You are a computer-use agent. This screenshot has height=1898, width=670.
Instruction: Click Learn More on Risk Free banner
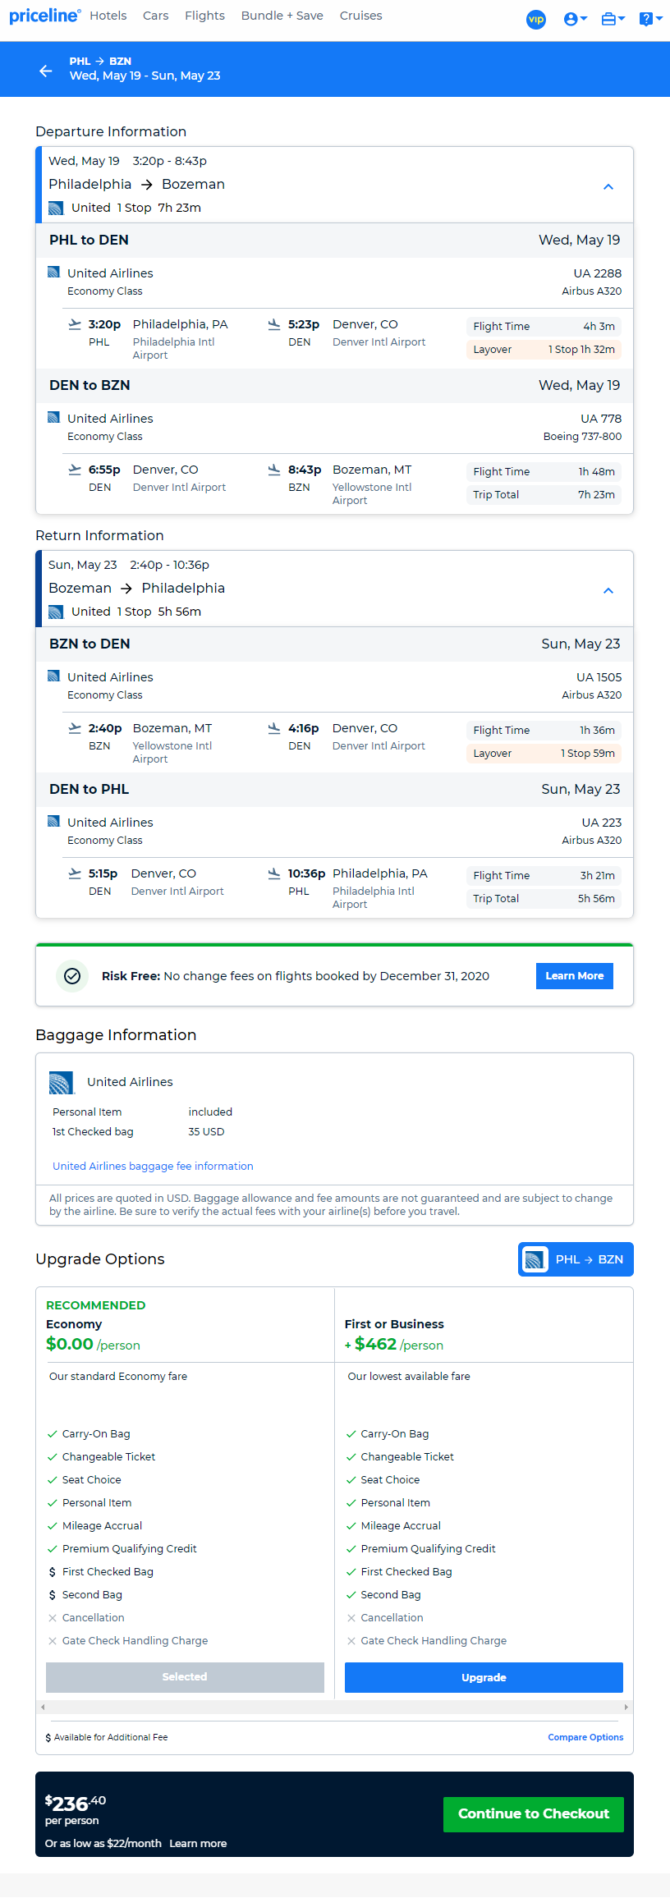point(575,976)
